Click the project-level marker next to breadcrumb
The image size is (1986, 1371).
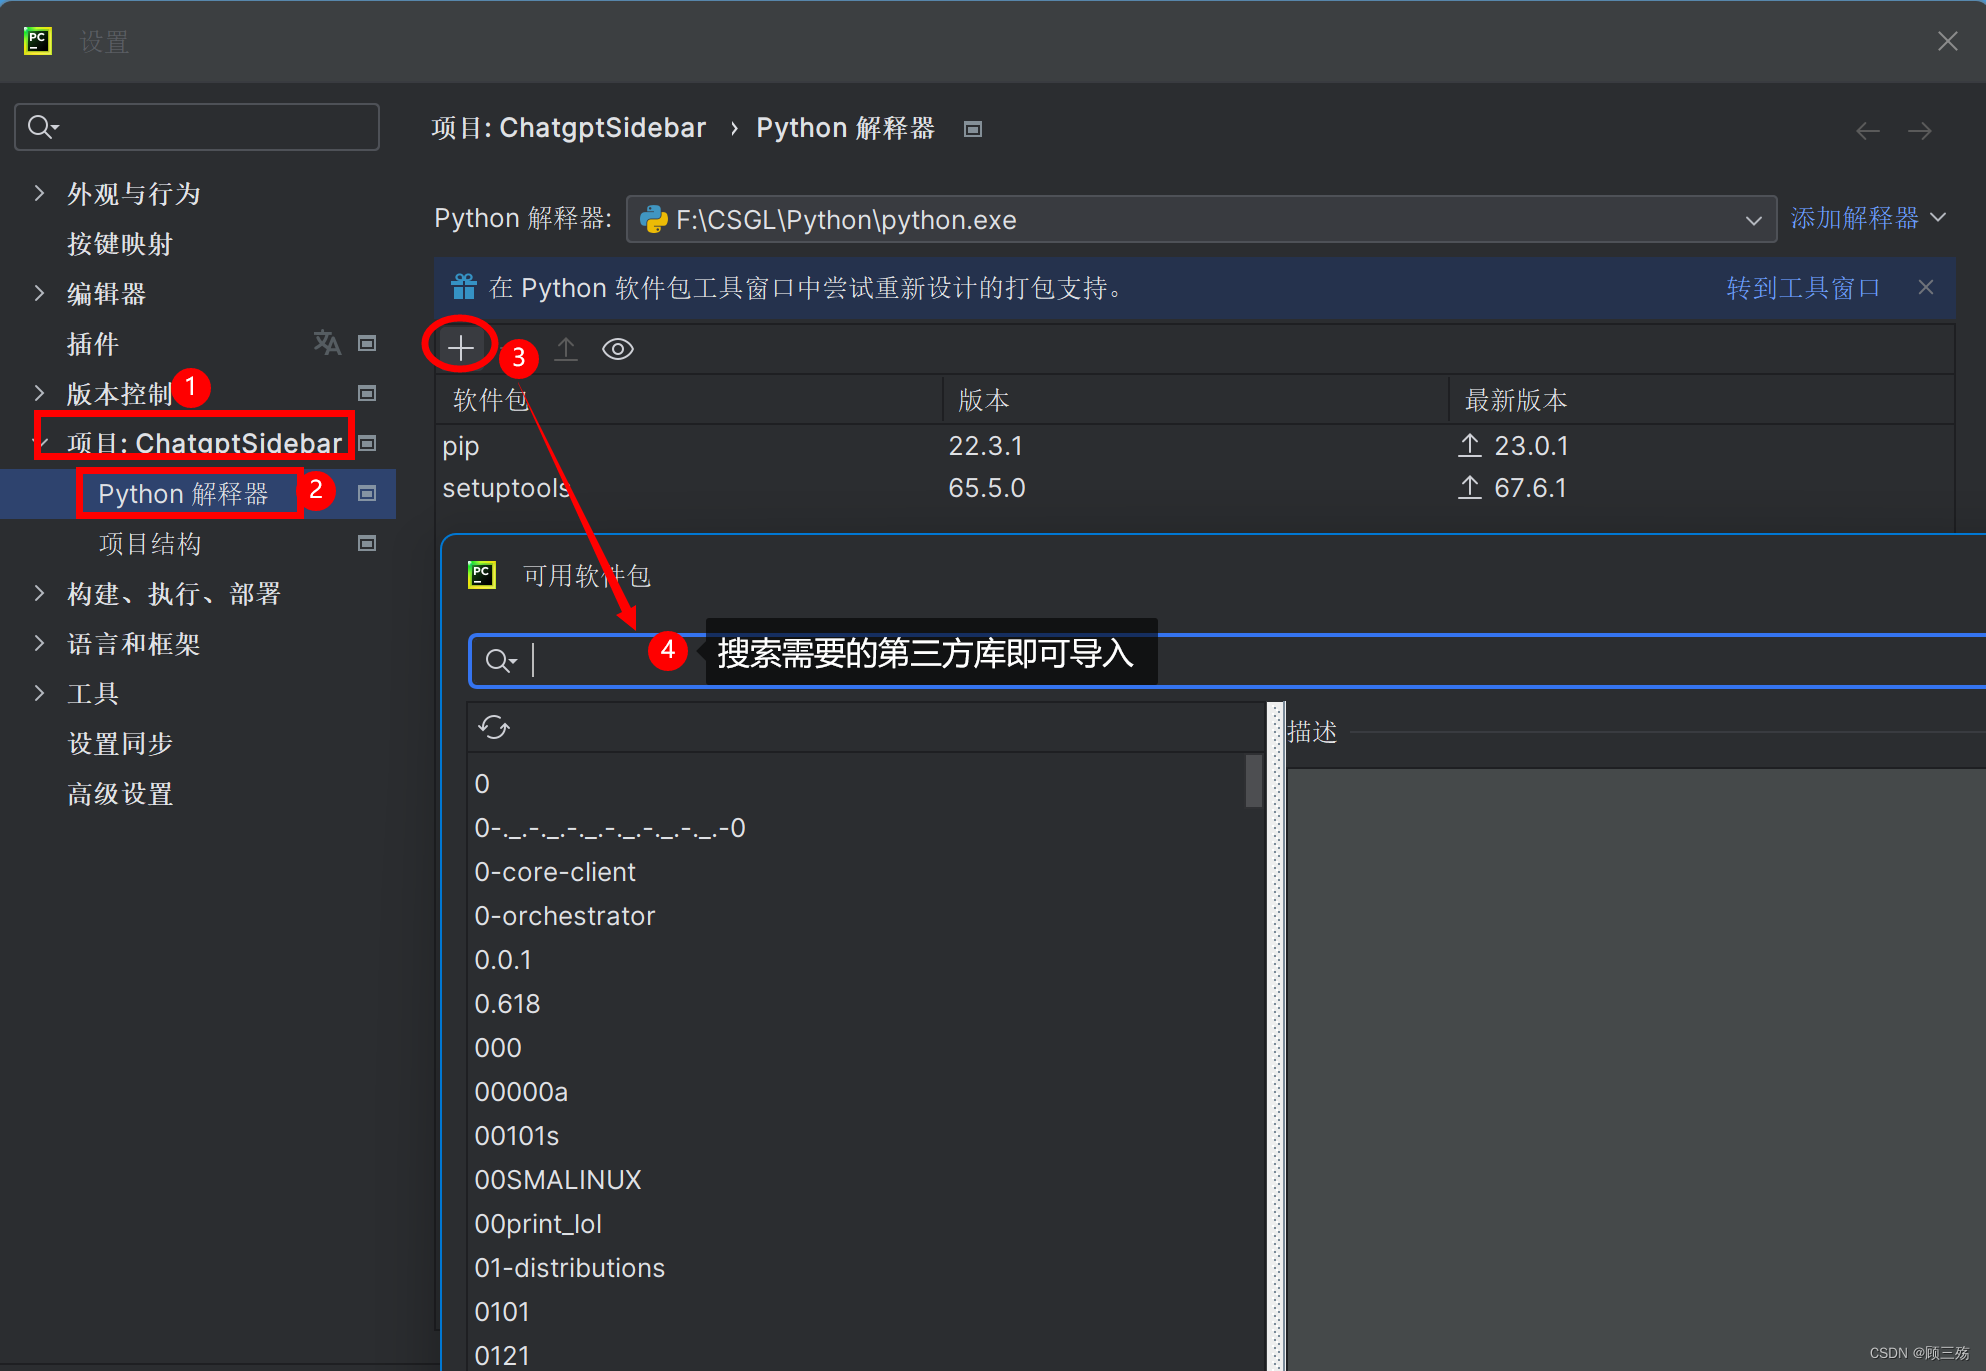pos(973,129)
